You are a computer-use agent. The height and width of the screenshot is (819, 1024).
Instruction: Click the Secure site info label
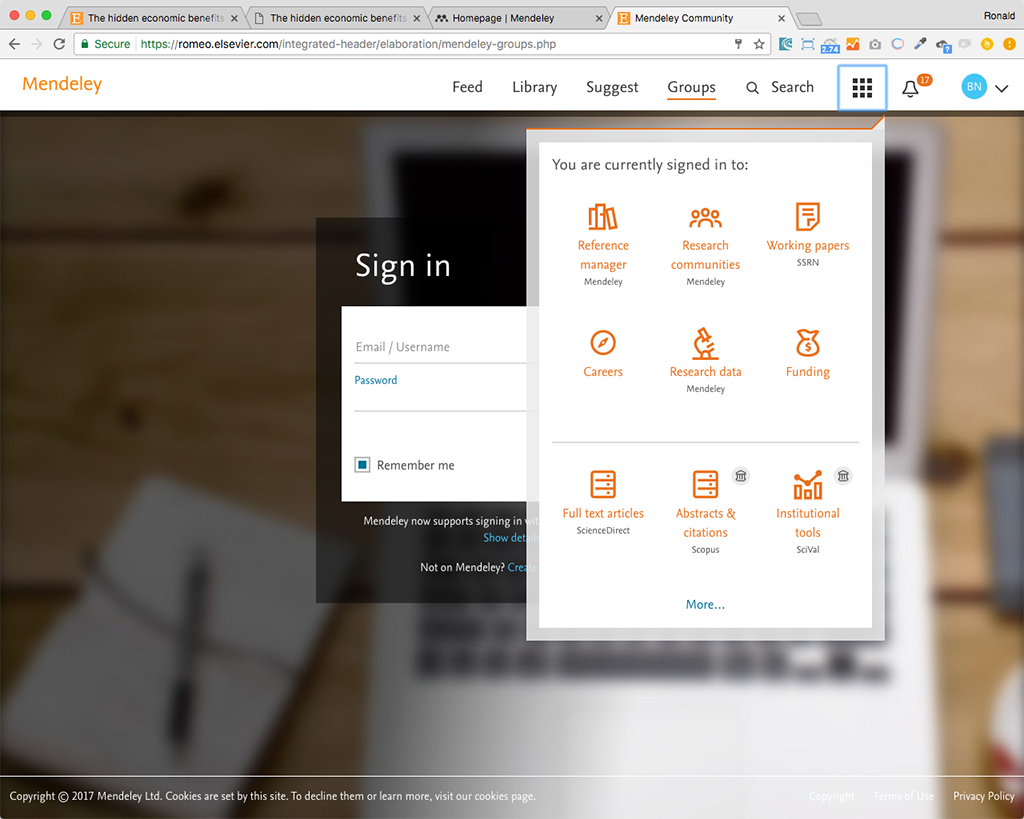coord(105,44)
